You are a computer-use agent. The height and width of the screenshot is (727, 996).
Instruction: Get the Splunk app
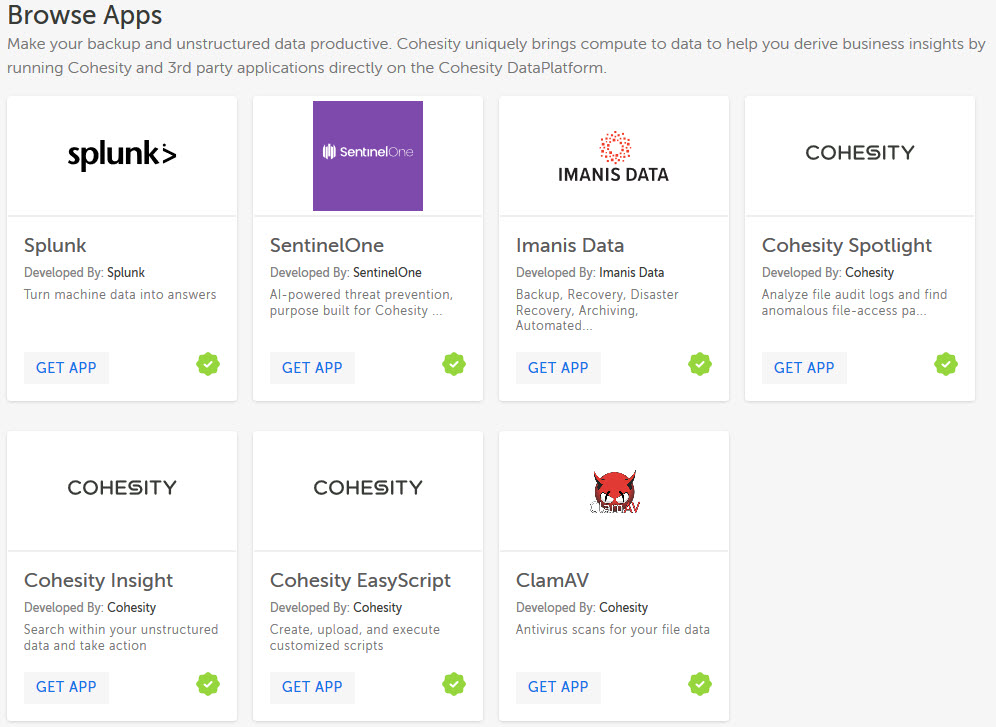[x=66, y=368]
